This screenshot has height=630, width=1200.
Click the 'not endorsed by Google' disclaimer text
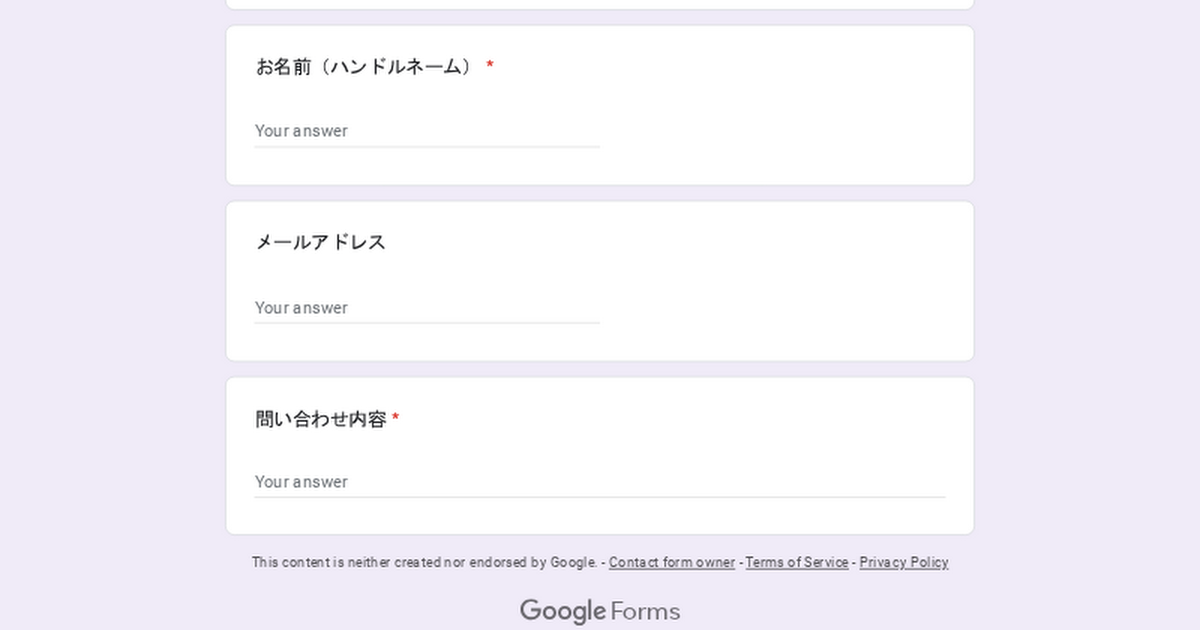click(424, 563)
